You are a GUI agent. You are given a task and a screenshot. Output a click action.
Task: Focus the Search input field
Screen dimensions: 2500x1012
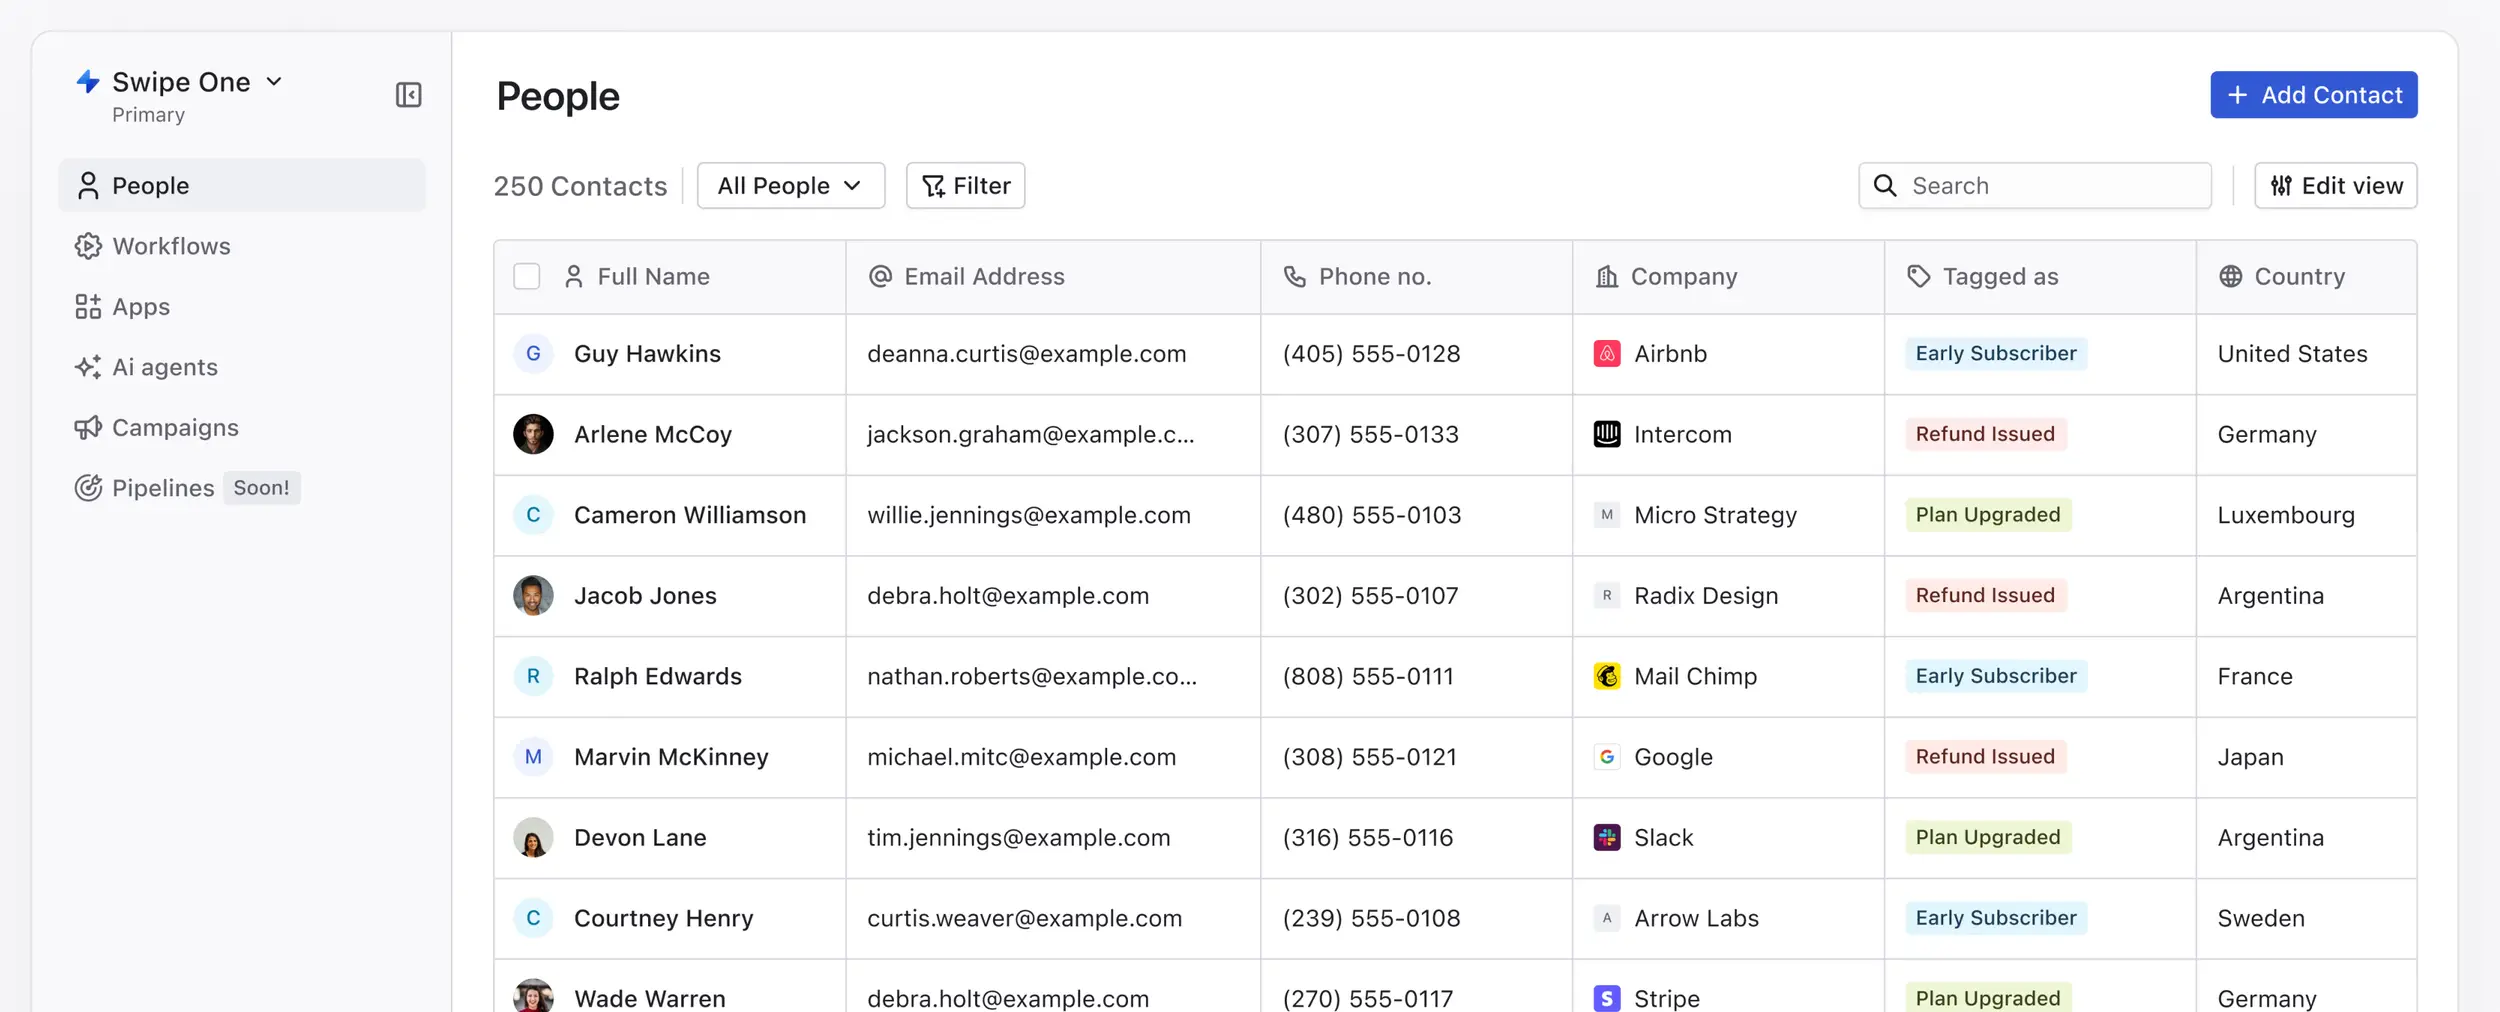[2050, 186]
